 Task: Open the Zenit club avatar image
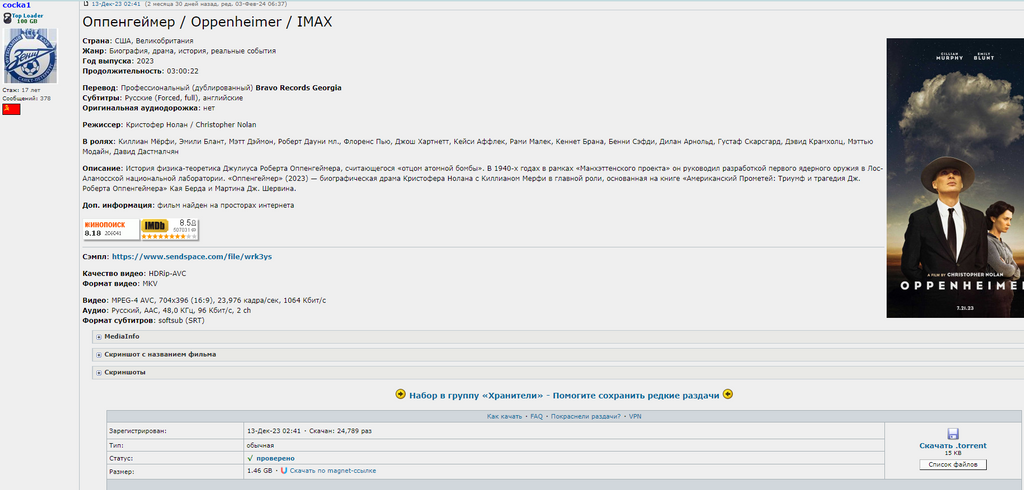click(31, 55)
